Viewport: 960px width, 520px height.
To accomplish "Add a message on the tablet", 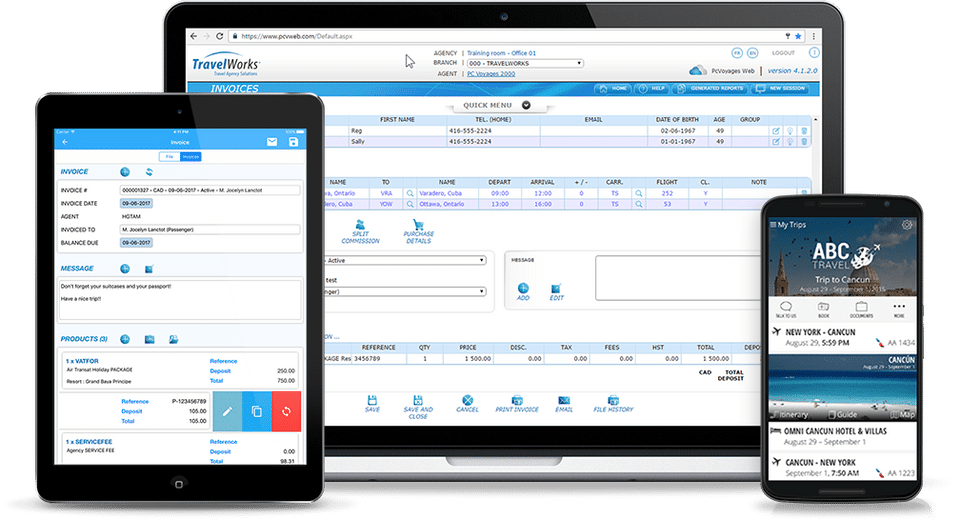I will (125, 269).
